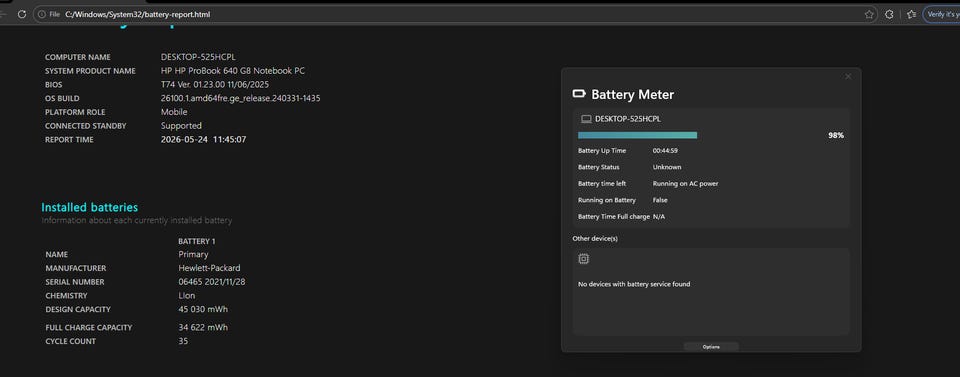This screenshot has width=960, height=377.
Task: Select report time 2026-05-24 11:45:07
Action: coord(203,140)
